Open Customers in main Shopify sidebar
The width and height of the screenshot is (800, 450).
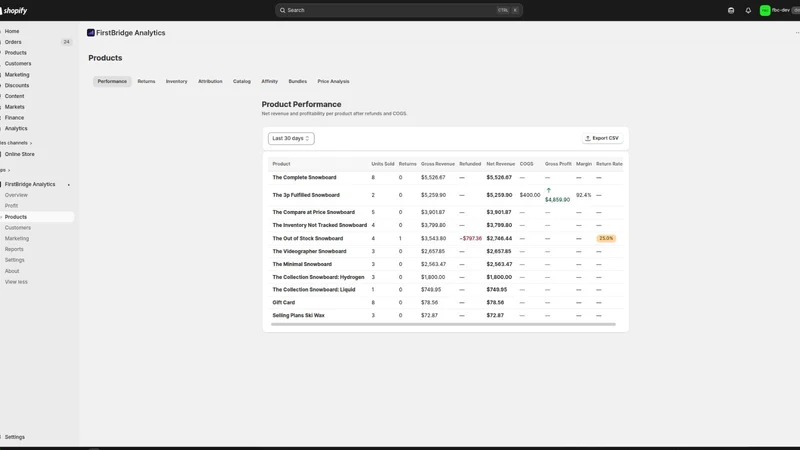point(18,64)
